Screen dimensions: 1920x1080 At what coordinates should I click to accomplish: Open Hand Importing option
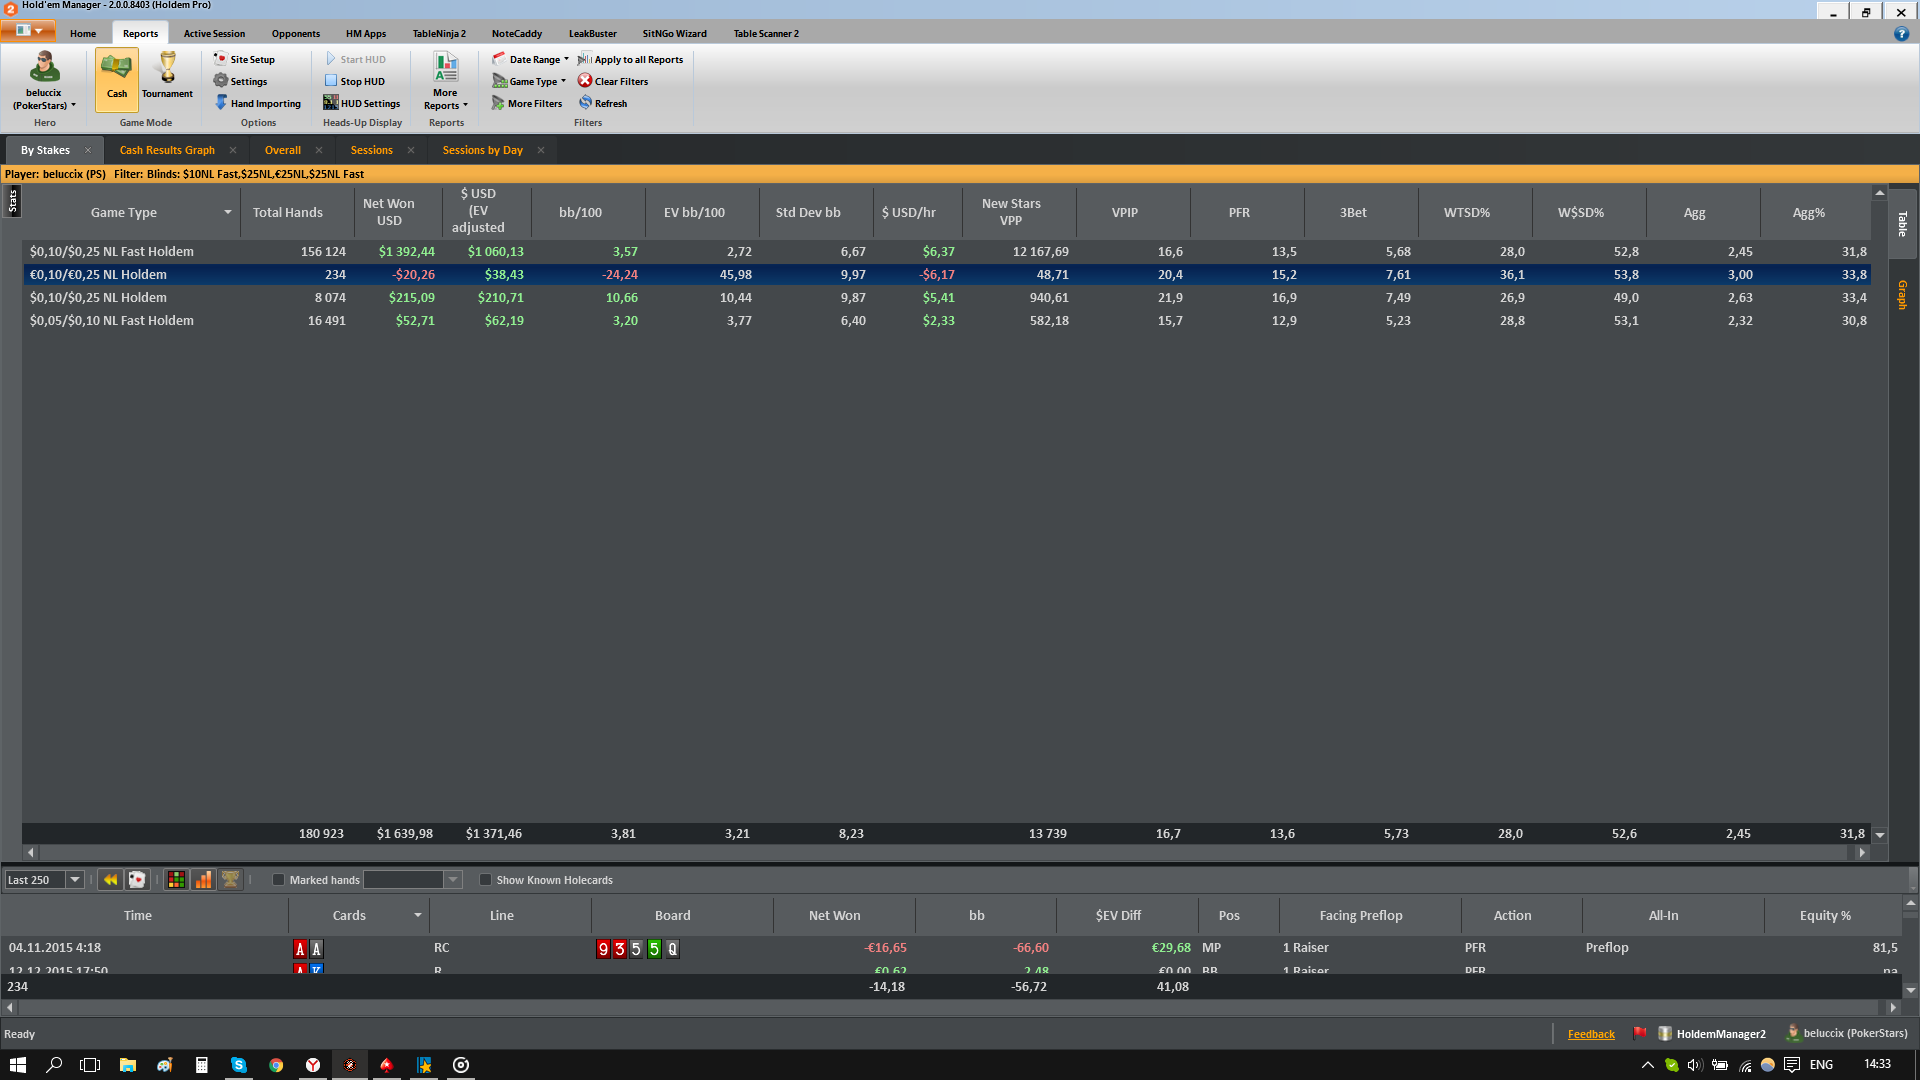(258, 103)
